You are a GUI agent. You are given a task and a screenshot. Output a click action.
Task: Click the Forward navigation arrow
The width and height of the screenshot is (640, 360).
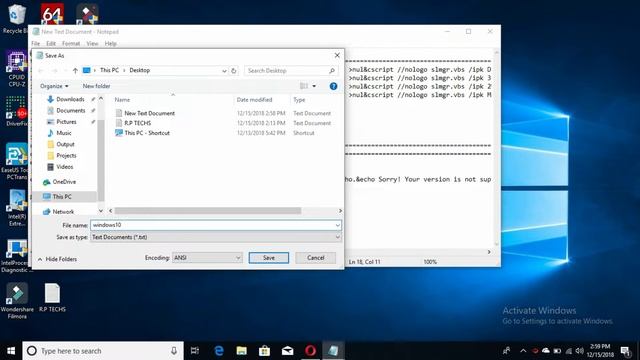[x=54, y=71]
